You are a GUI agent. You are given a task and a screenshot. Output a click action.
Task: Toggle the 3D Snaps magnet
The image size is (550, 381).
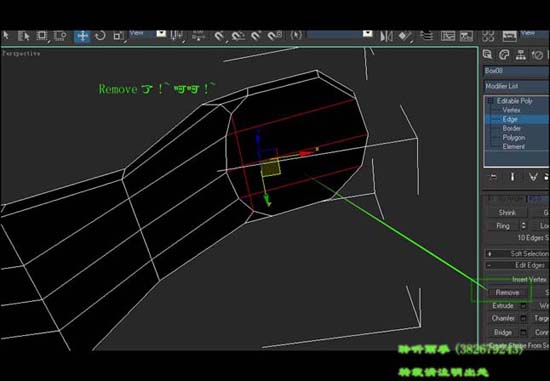tap(219, 36)
